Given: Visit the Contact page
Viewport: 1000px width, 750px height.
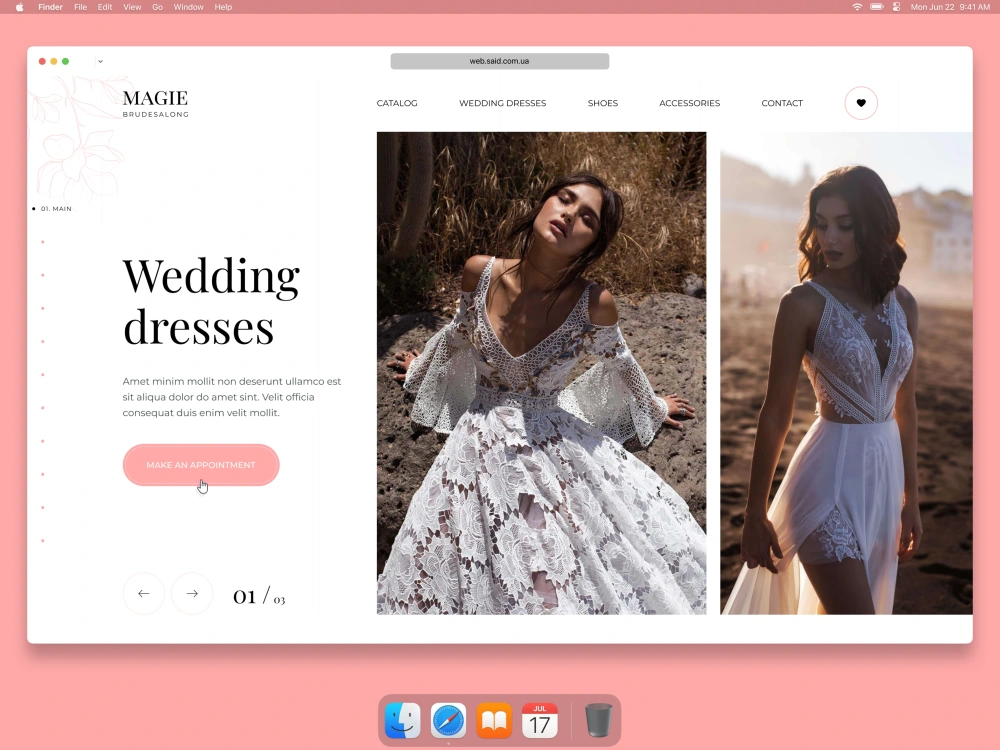Looking at the screenshot, I should click(782, 103).
